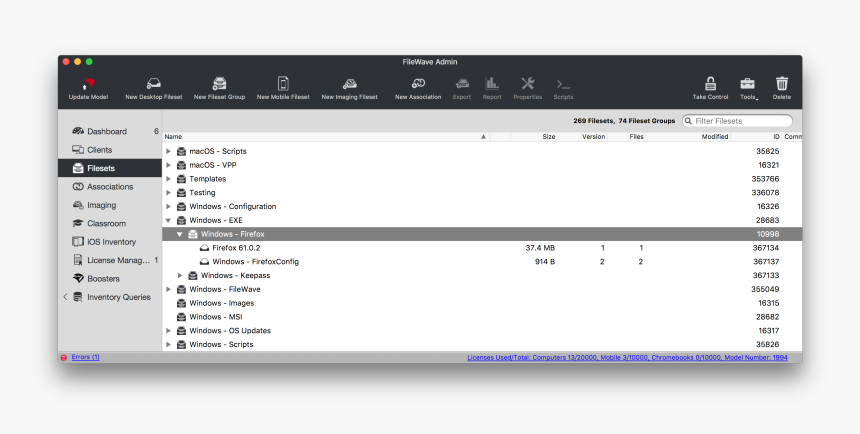Open Associations in the sidebar
This screenshot has width=860, height=434.
tap(110, 187)
